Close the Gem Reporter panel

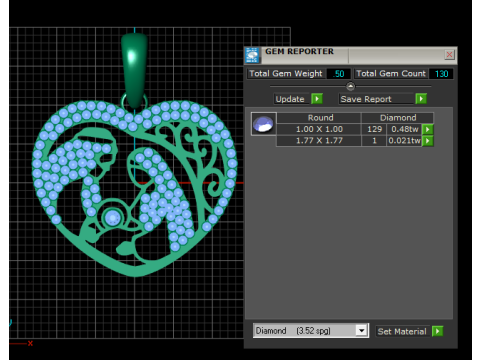[449, 54]
